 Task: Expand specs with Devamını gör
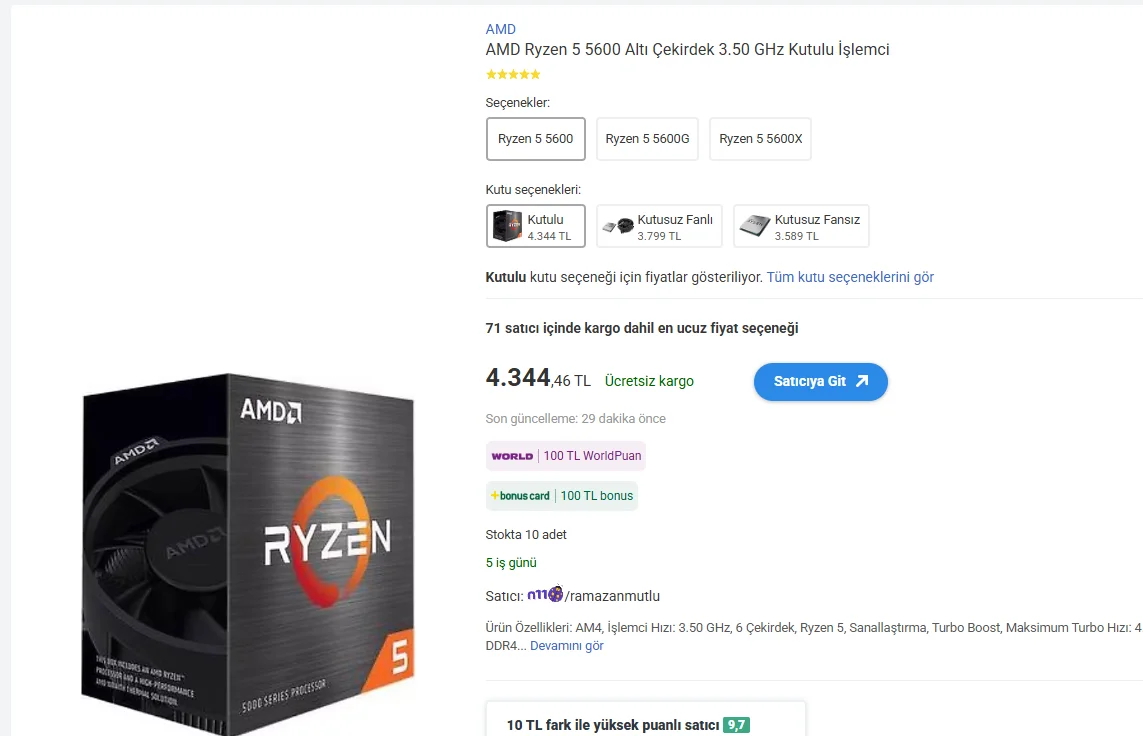[566, 646]
